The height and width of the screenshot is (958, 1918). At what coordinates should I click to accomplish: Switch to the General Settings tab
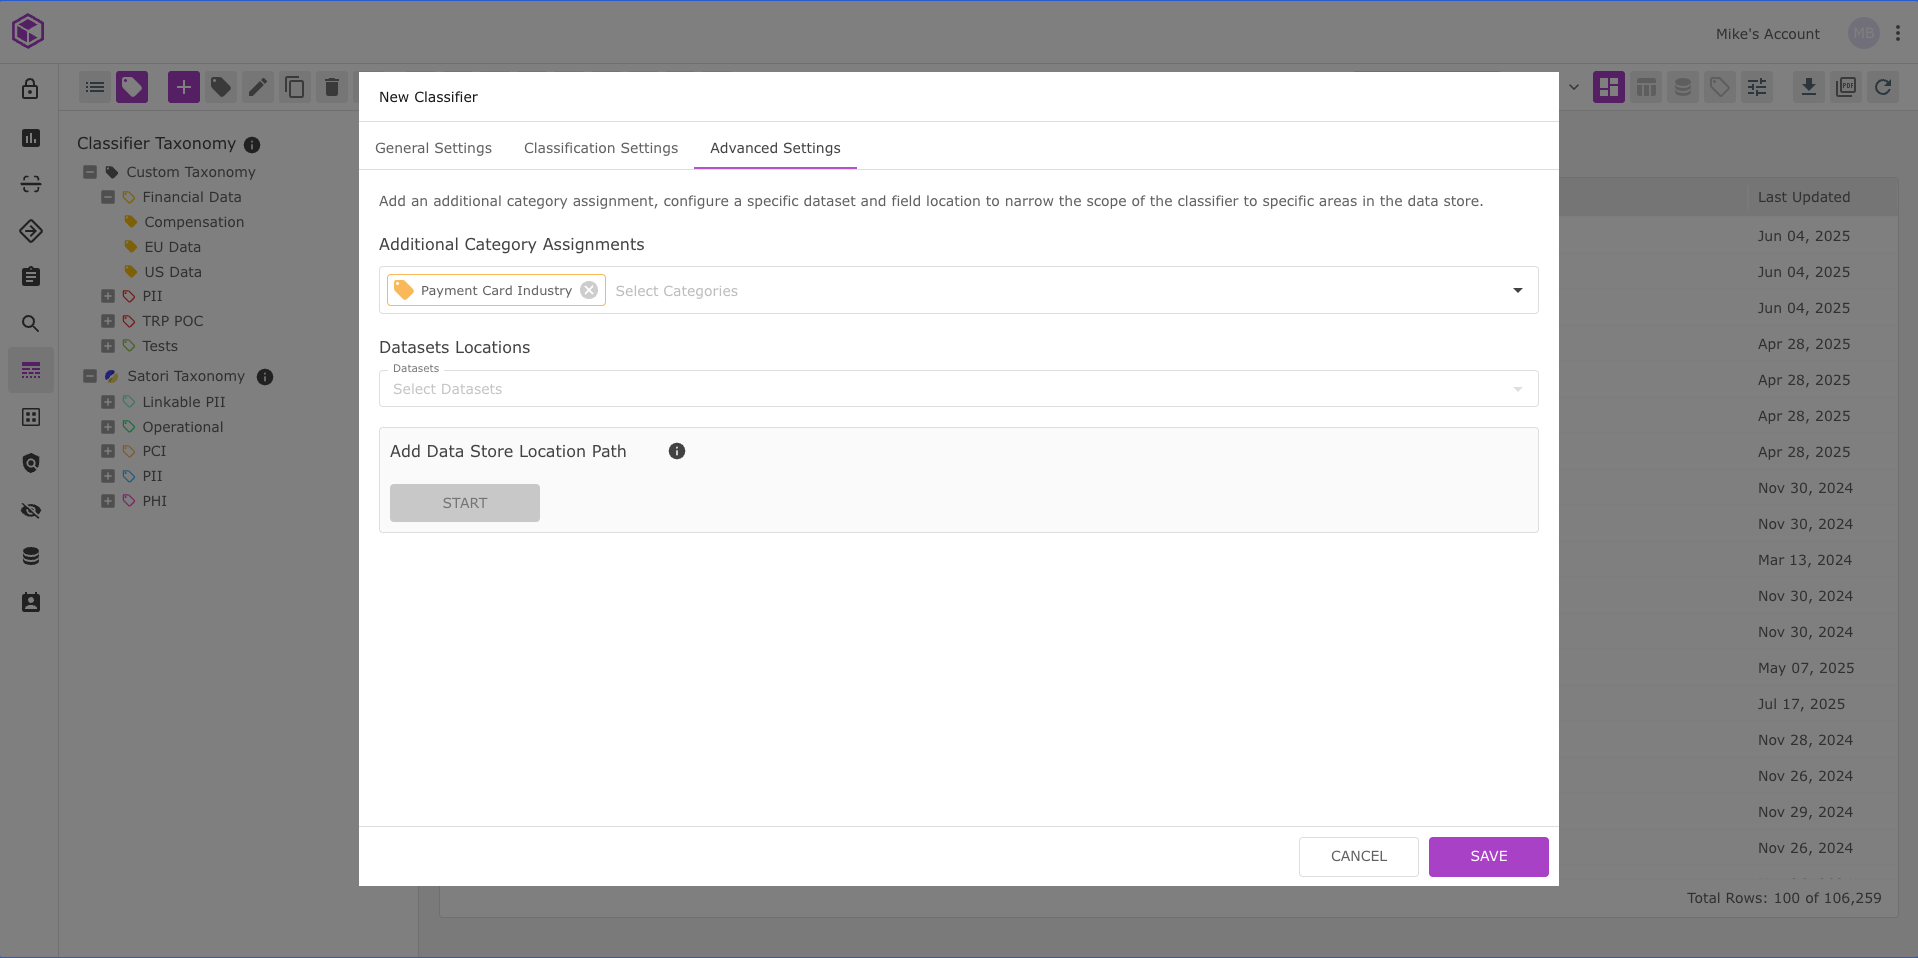coord(433,148)
